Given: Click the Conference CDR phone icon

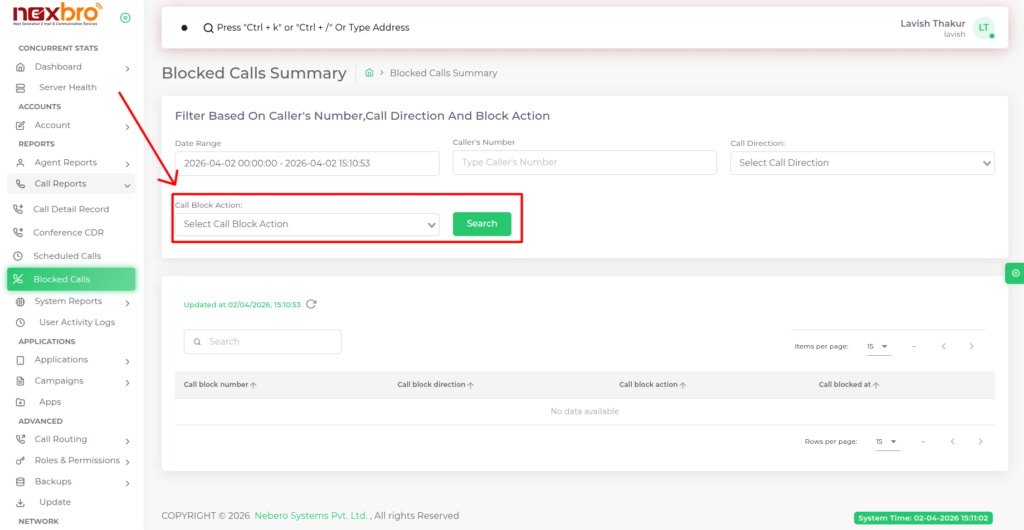Looking at the screenshot, I should tap(19, 233).
